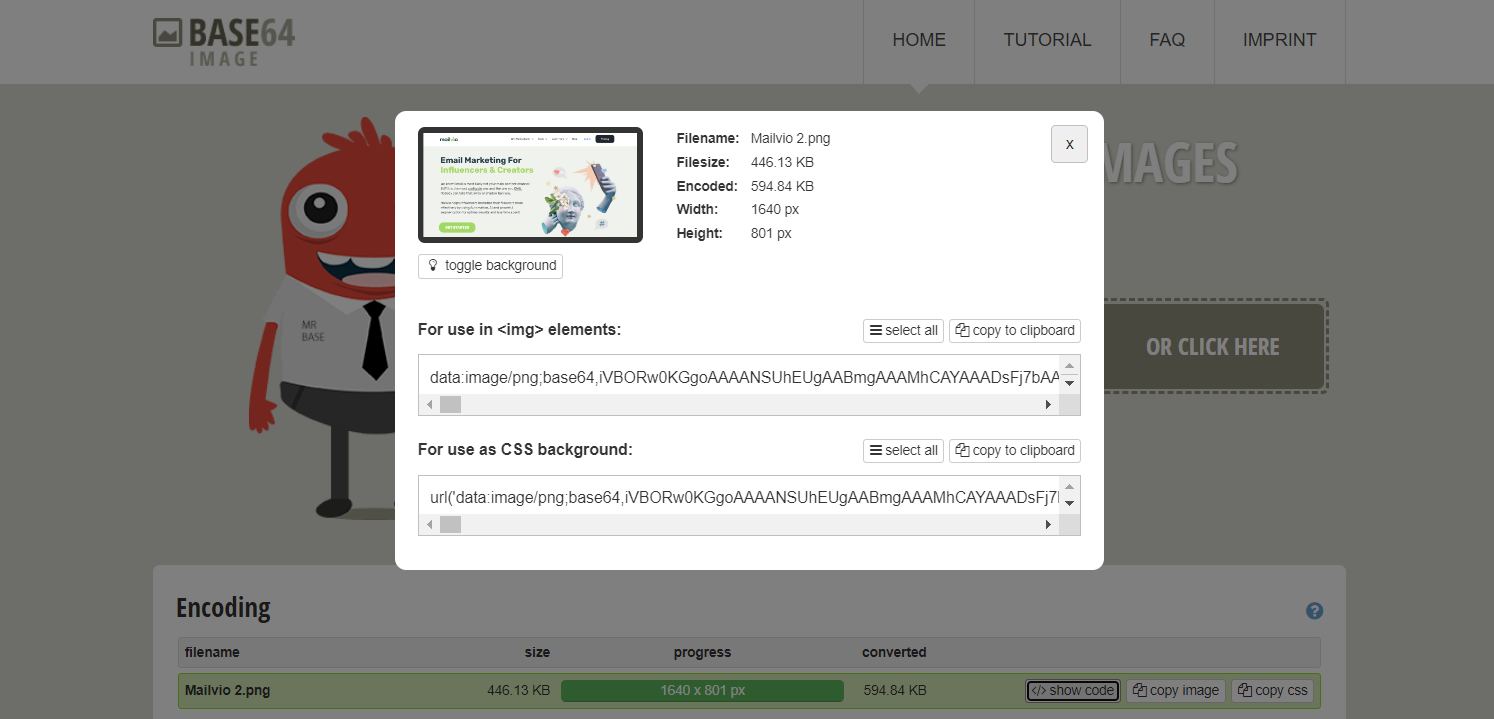Click the Mailvio 2.png preview thumbnail
The height and width of the screenshot is (719, 1494).
click(530, 185)
